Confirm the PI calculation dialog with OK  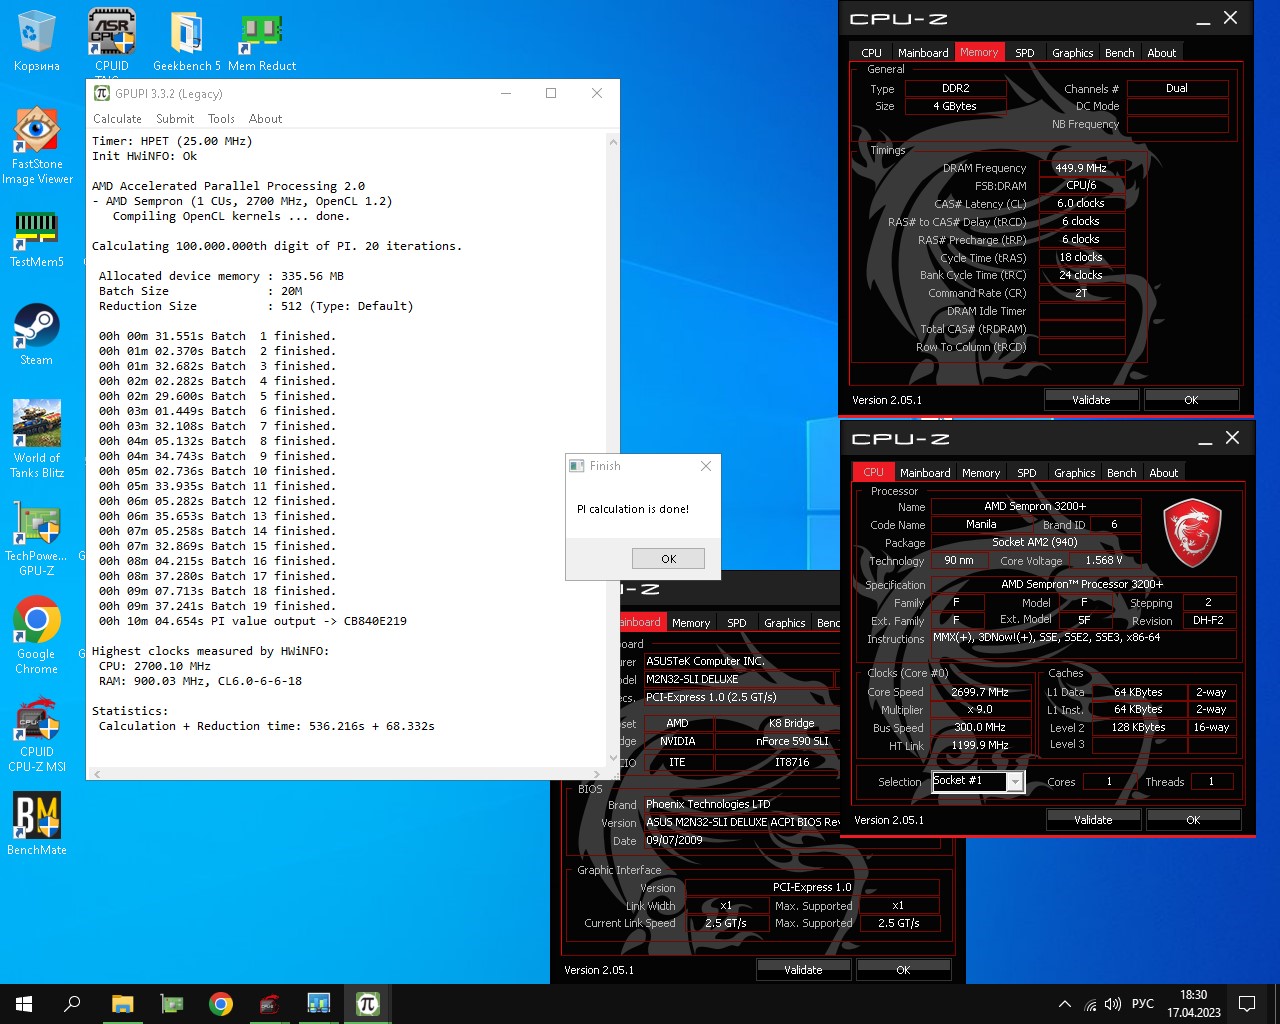(x=668, y=559)
